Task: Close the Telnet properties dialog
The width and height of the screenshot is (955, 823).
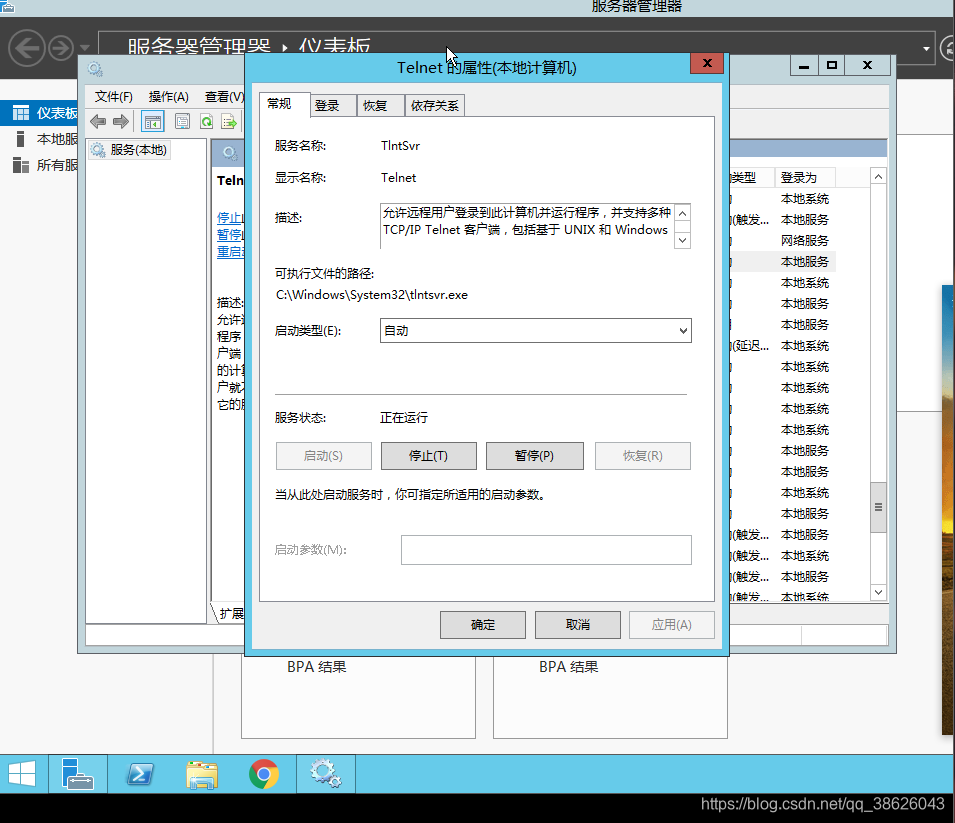Action: (707, 63)
